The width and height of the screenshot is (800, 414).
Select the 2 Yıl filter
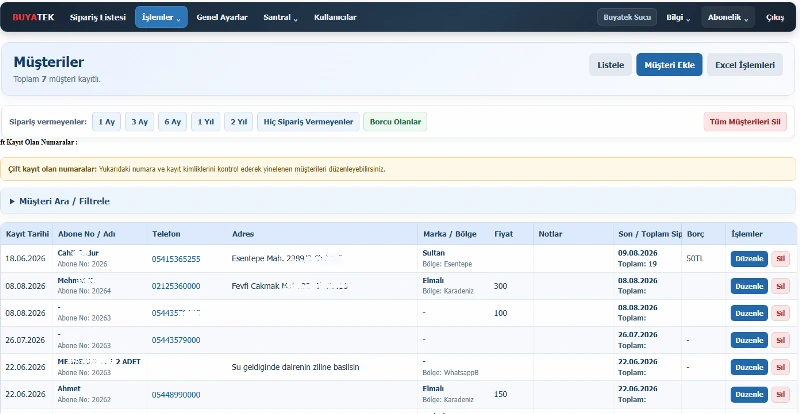pos(239,122)
